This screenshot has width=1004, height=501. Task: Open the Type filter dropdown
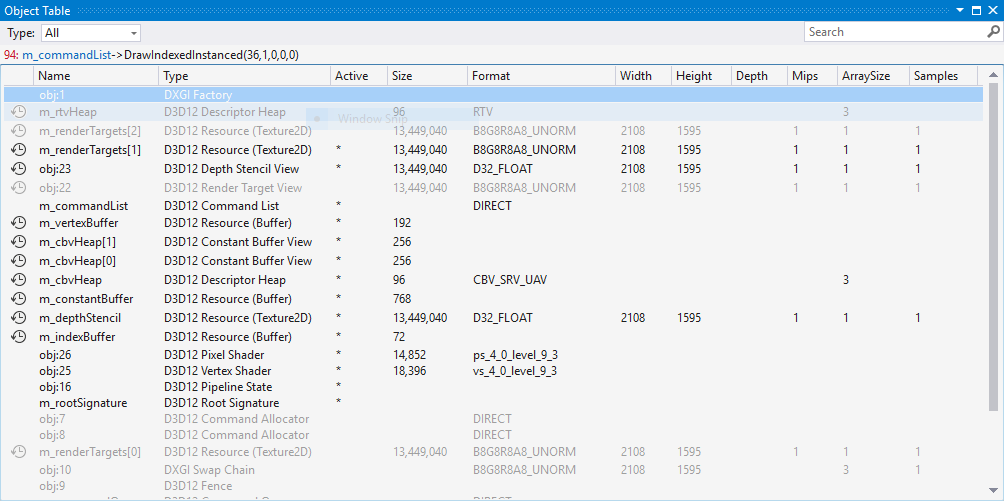coord(91,33)
